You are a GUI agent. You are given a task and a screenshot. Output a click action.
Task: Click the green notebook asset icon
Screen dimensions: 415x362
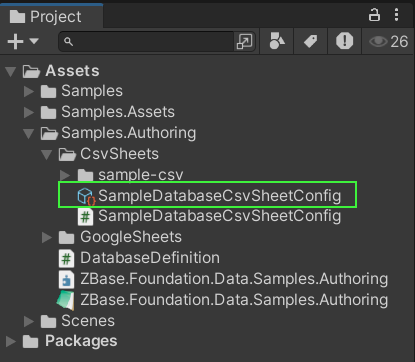click(x=65, y=300)
